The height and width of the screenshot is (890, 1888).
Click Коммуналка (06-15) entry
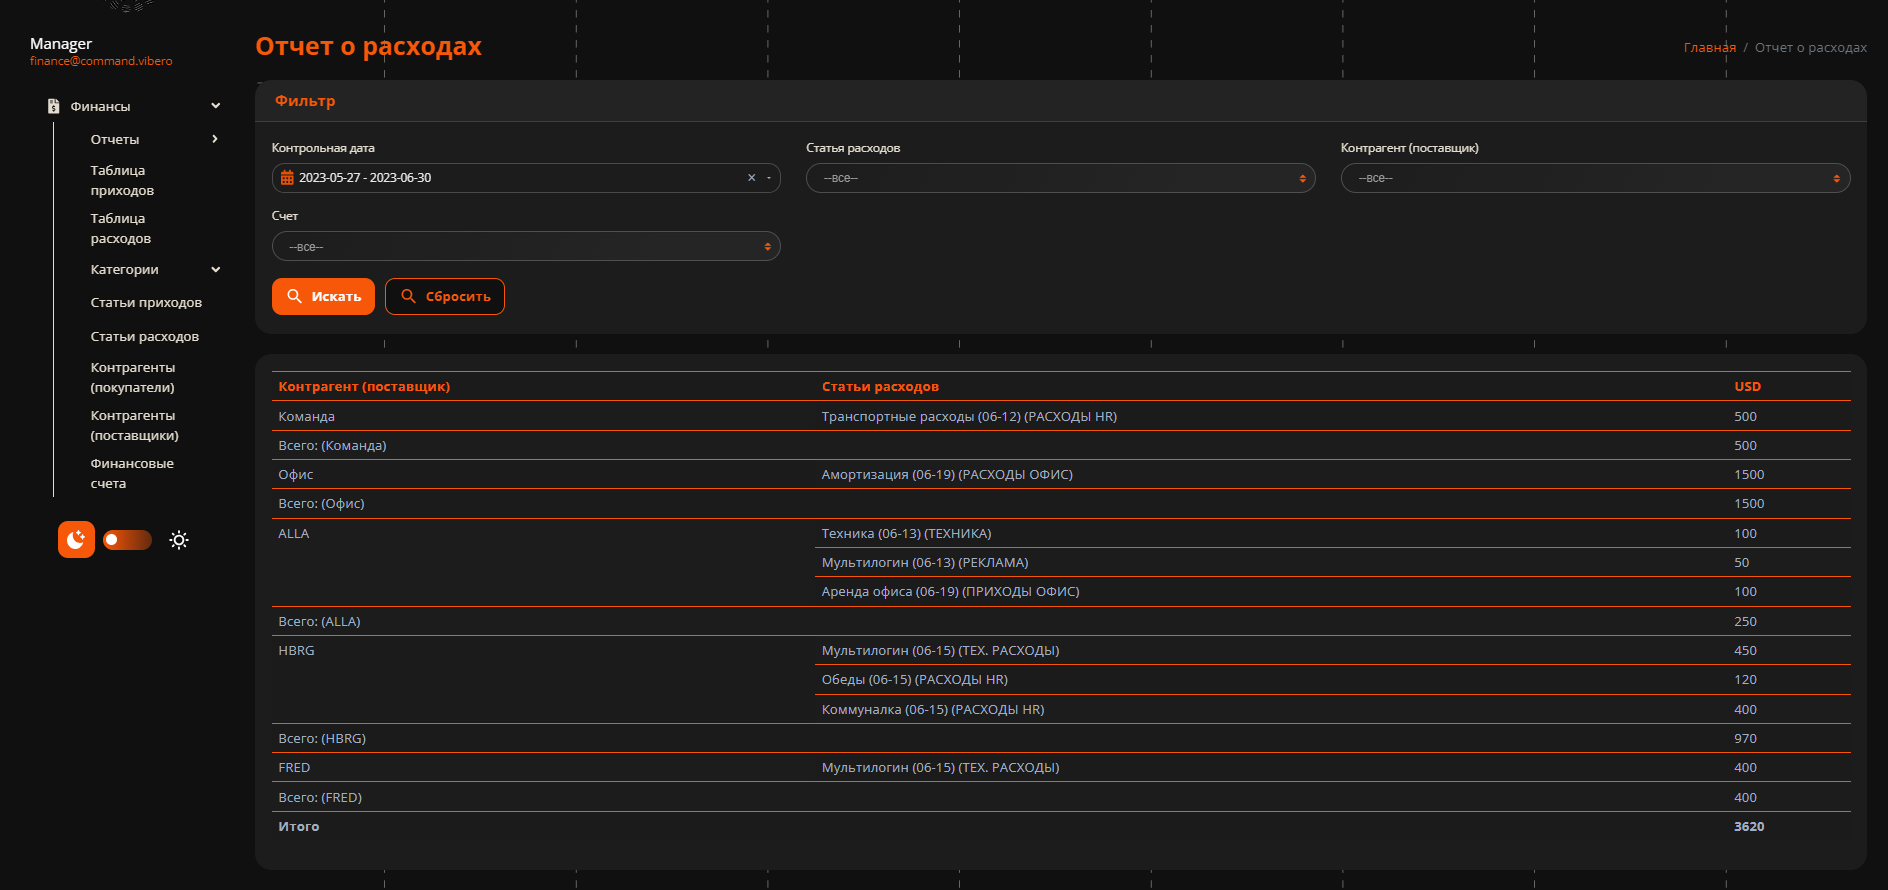pos(933,709)
